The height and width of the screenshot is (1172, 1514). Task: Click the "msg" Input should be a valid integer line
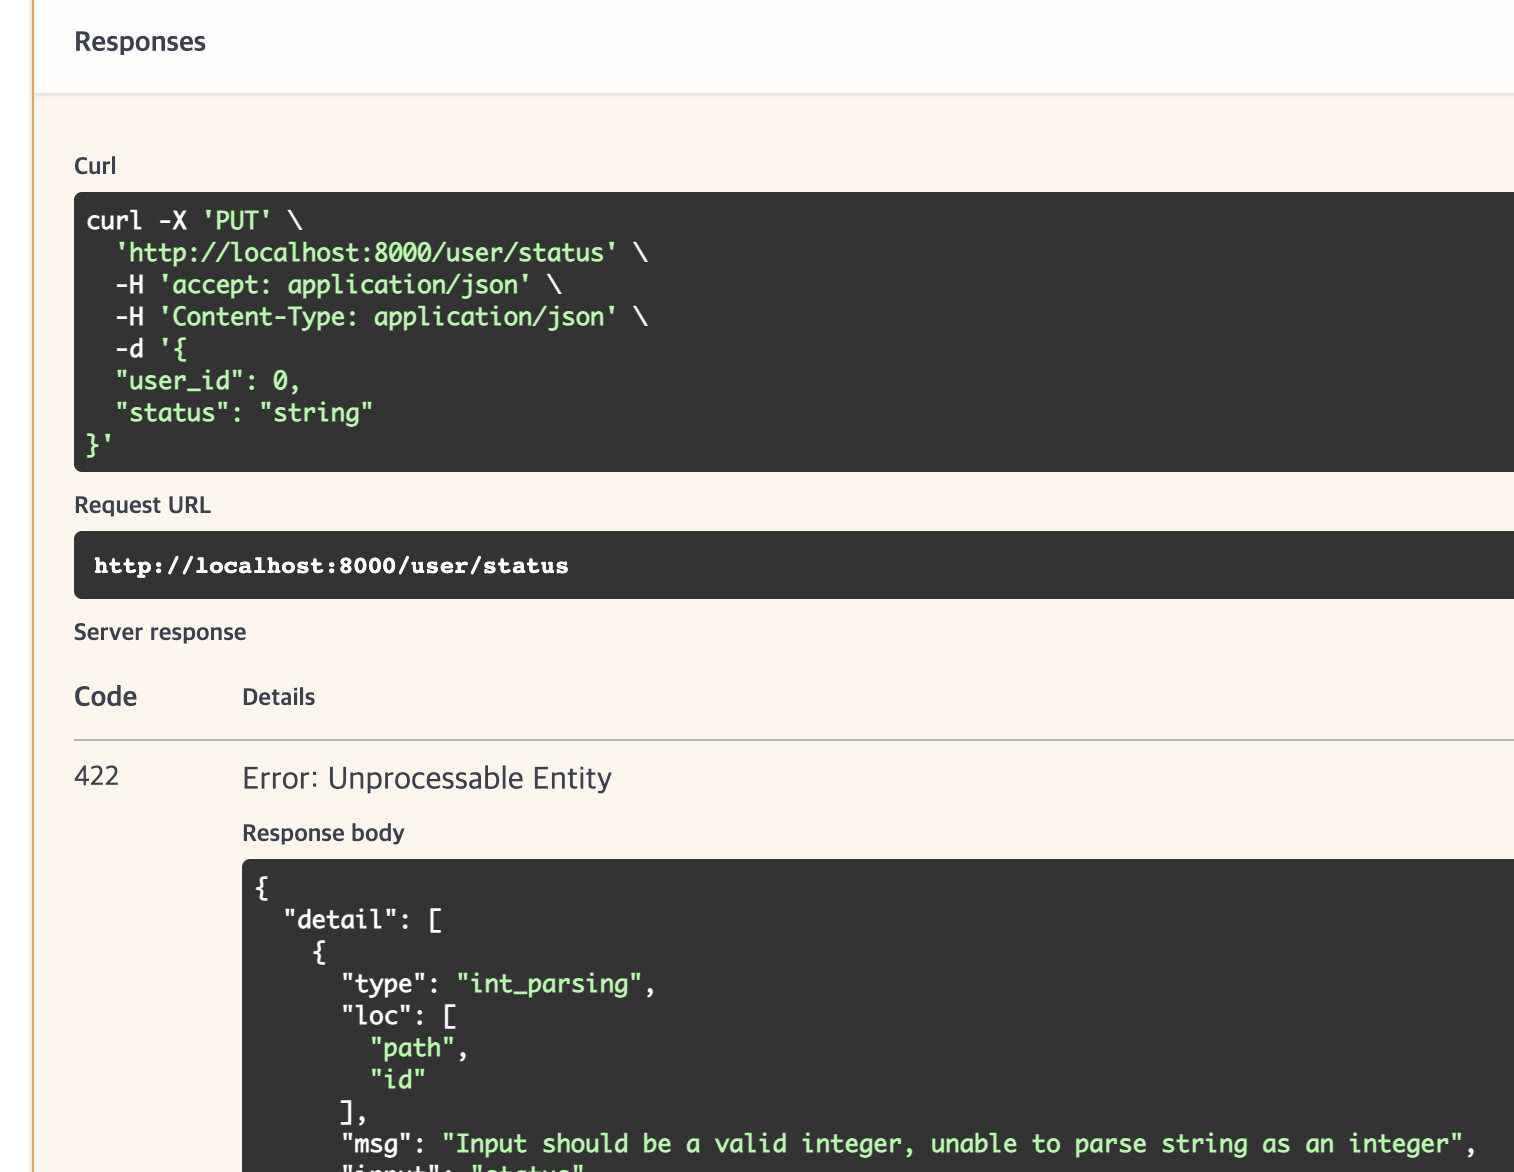point(908,1143)
